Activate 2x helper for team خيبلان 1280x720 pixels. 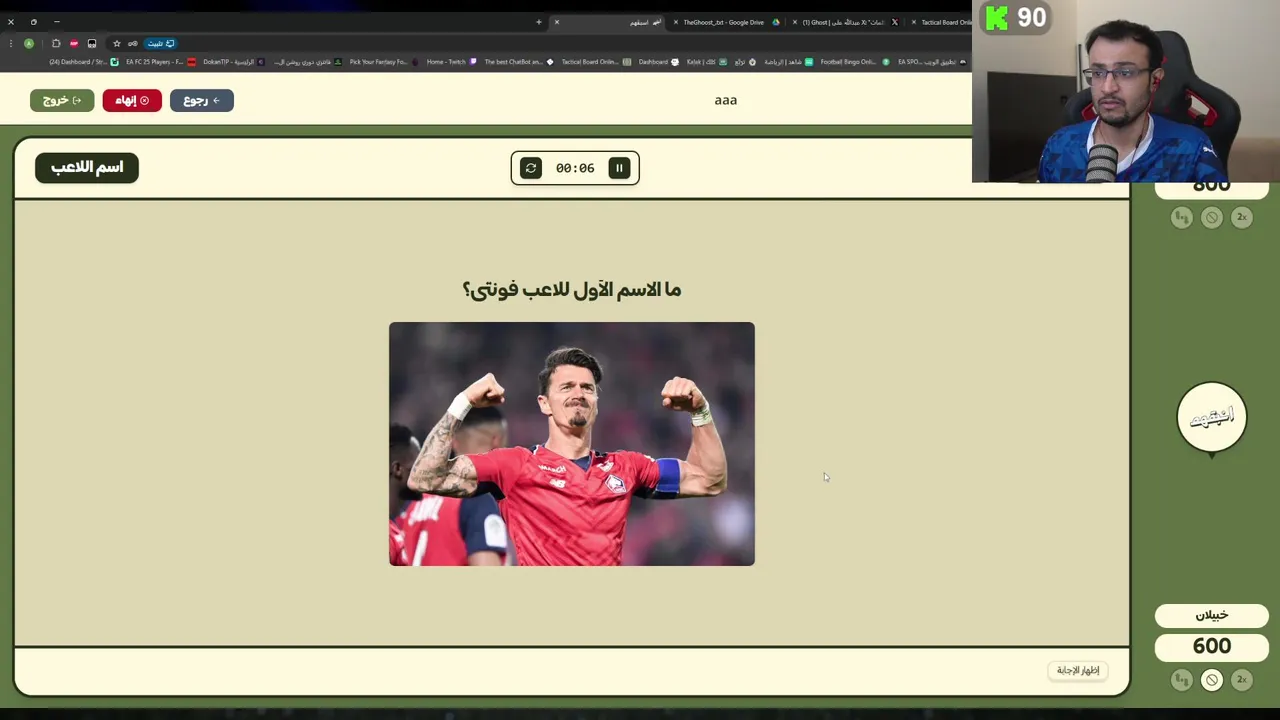1242,680
